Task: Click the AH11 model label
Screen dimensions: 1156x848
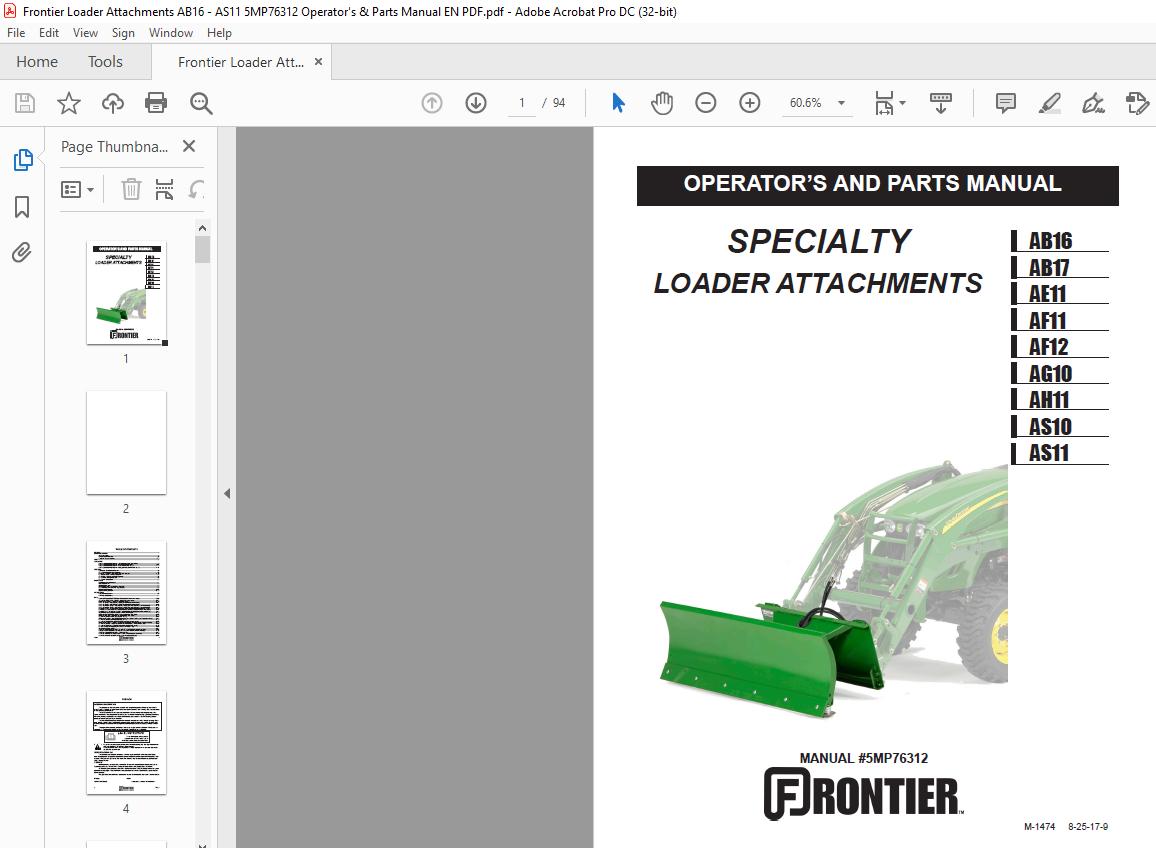Action: pyautogui.click(x=1048, y=400)
